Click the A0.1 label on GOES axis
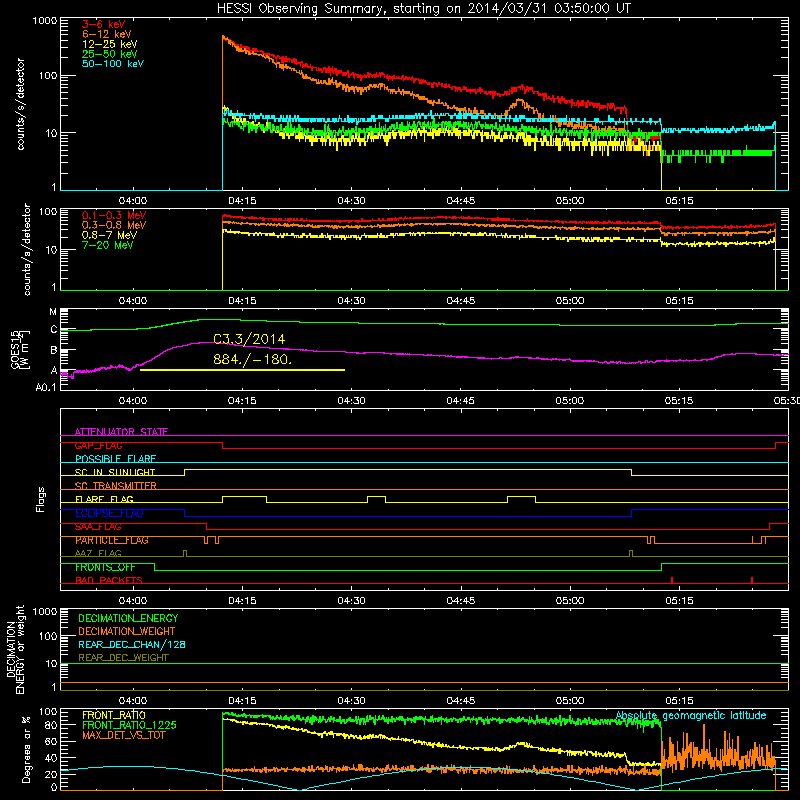Screen dimensions: 800x800 pos(46,388)
